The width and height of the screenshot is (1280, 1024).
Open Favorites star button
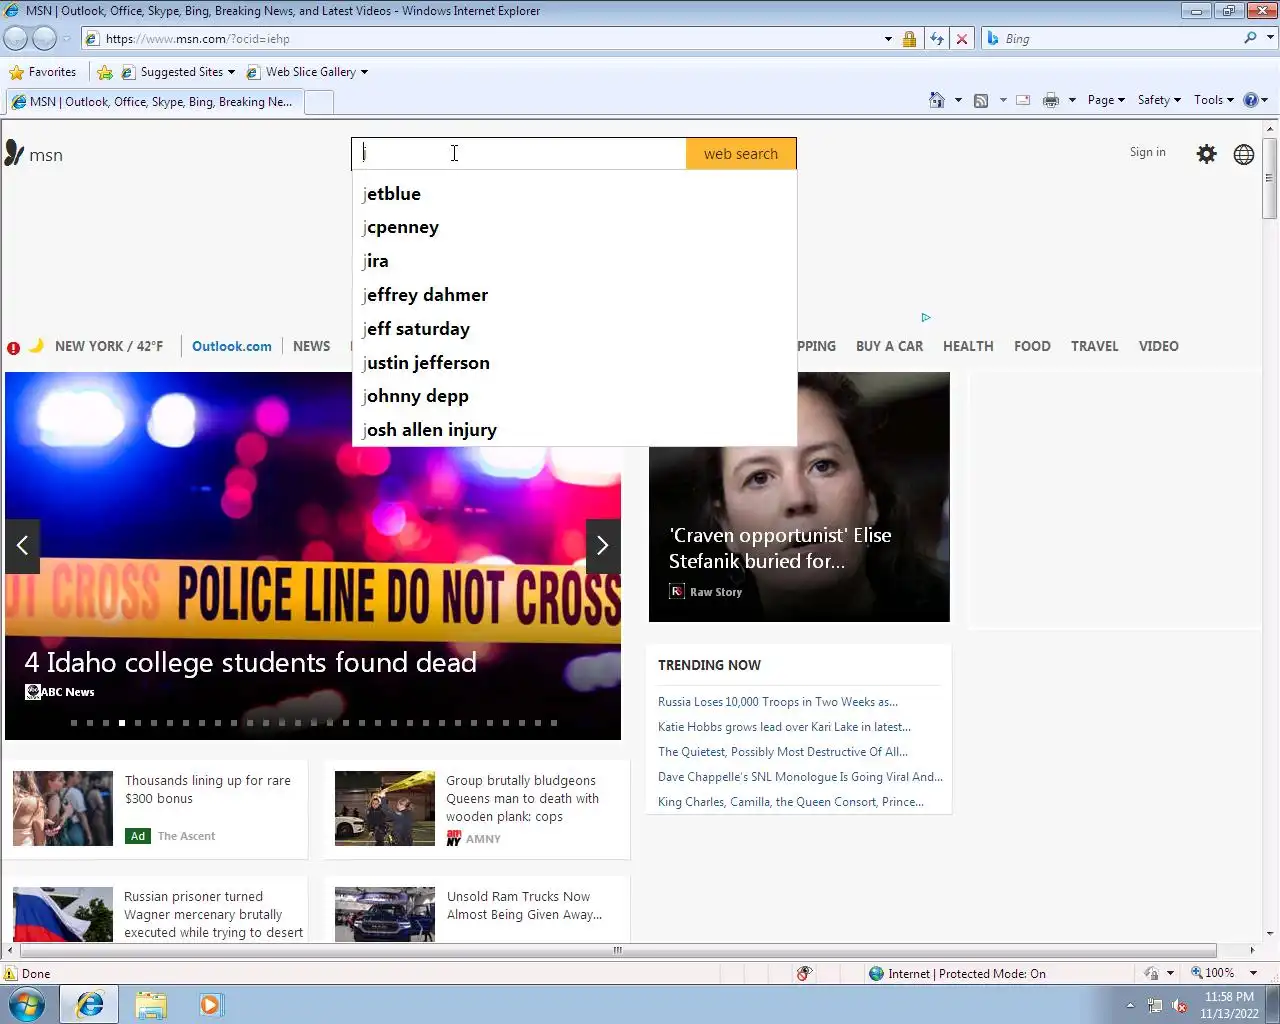(x=43, y=72)
